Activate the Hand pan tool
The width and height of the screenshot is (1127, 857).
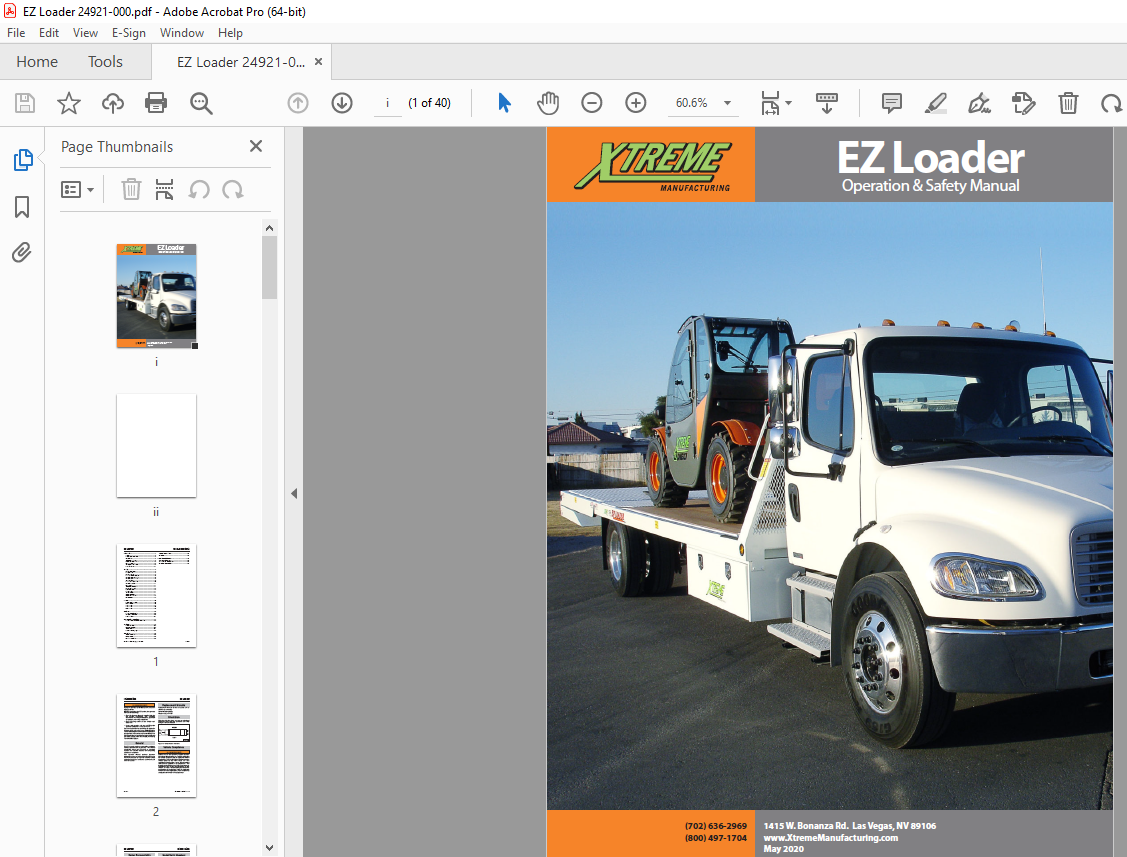coord(548,103)
